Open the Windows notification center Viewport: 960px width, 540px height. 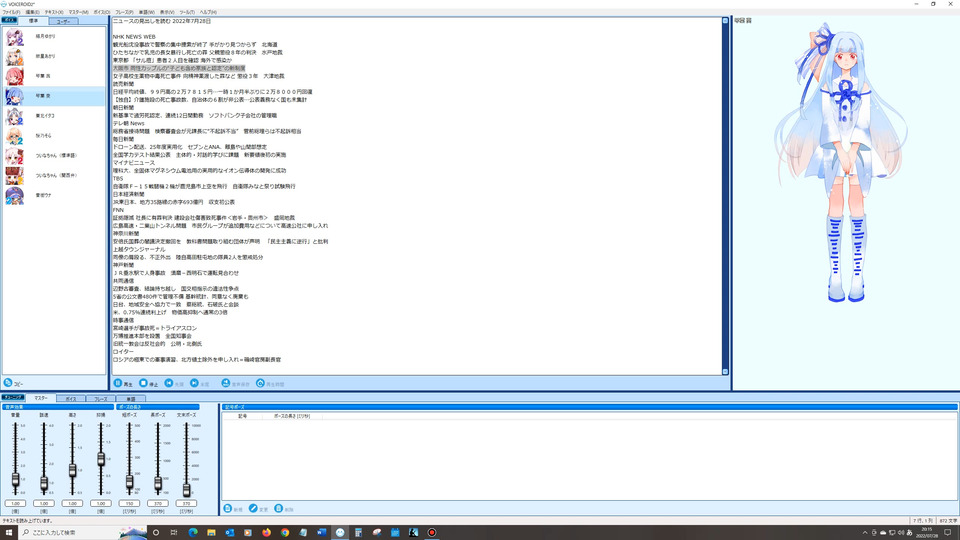(x=948, y=533)
